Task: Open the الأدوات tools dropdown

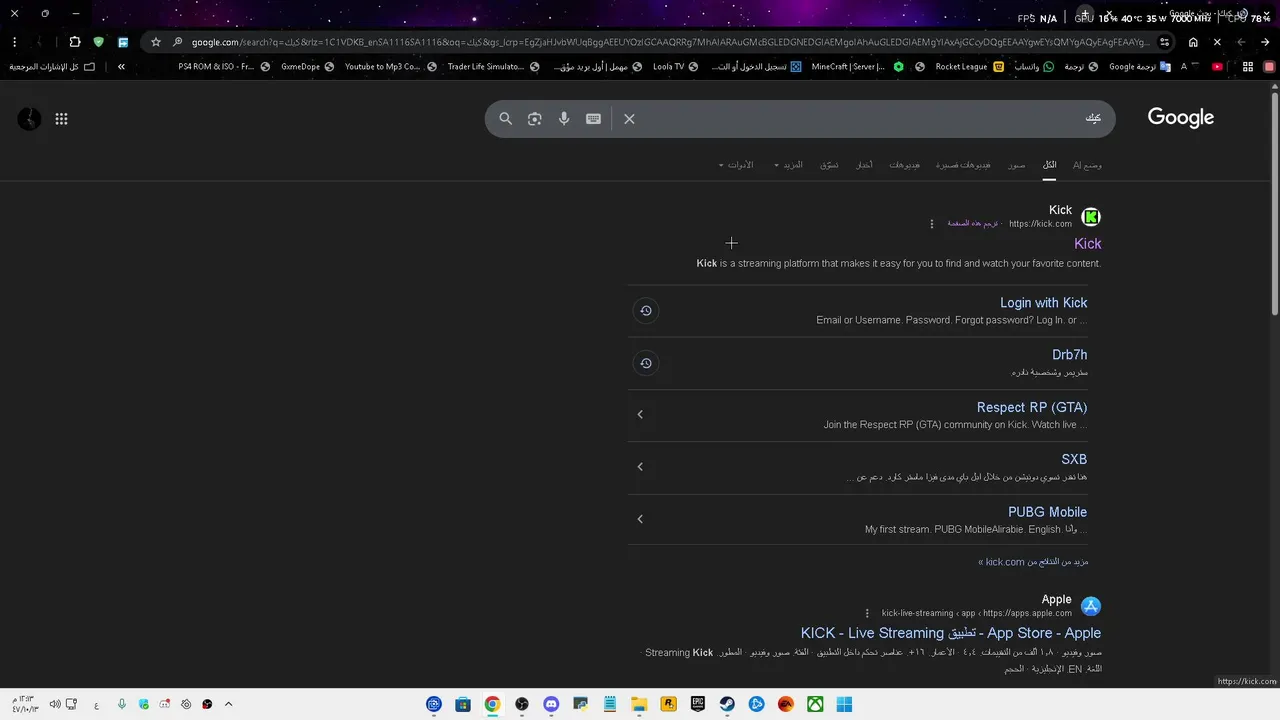Action: click(x=736, y=165)
